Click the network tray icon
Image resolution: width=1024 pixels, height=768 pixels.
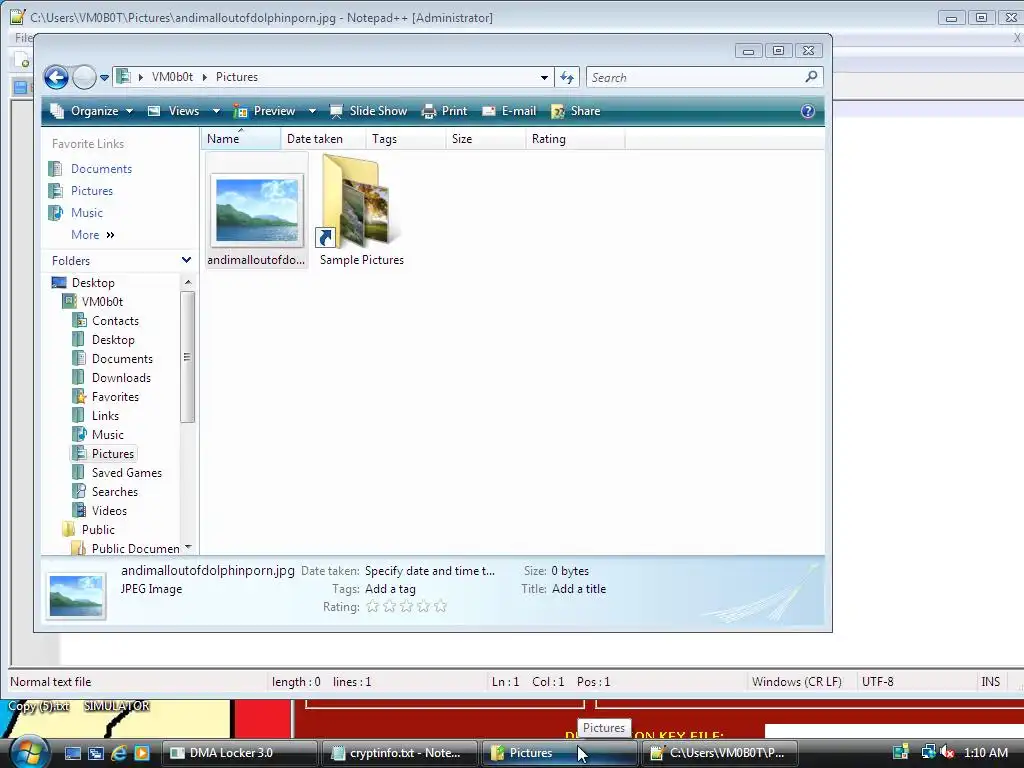click(927, 753)
